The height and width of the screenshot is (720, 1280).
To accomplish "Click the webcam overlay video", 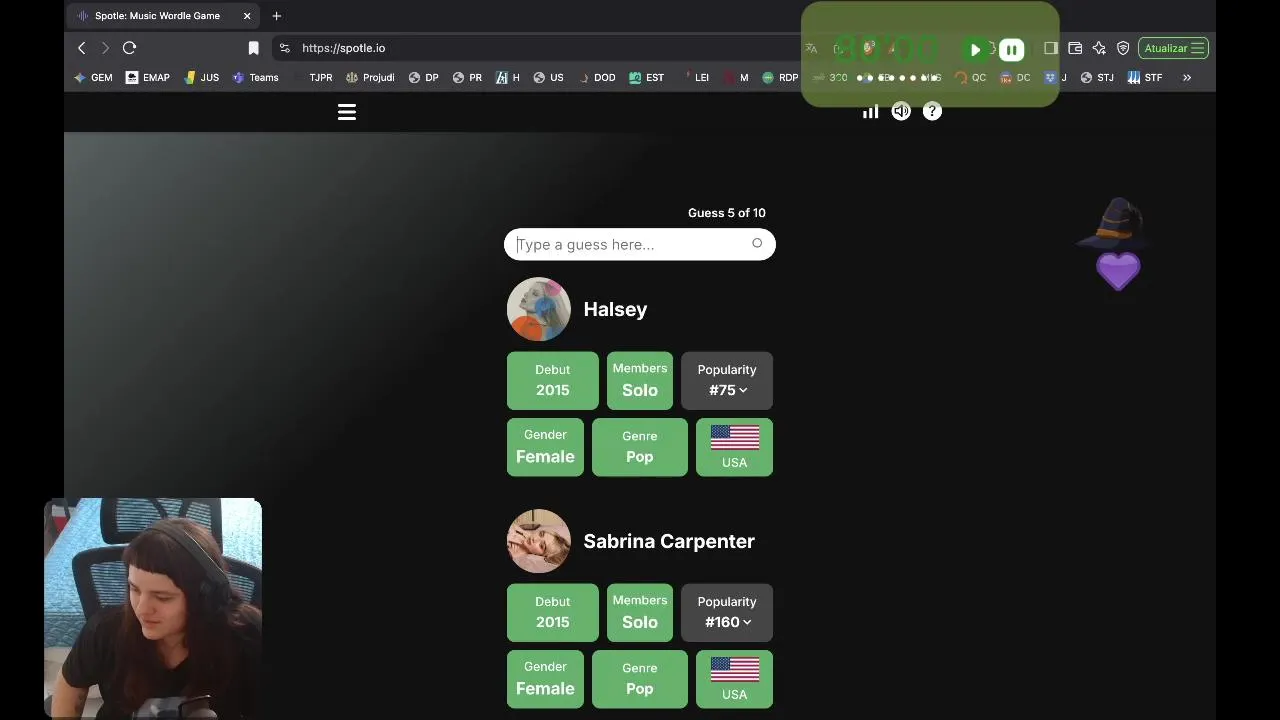I will point(153,608).
